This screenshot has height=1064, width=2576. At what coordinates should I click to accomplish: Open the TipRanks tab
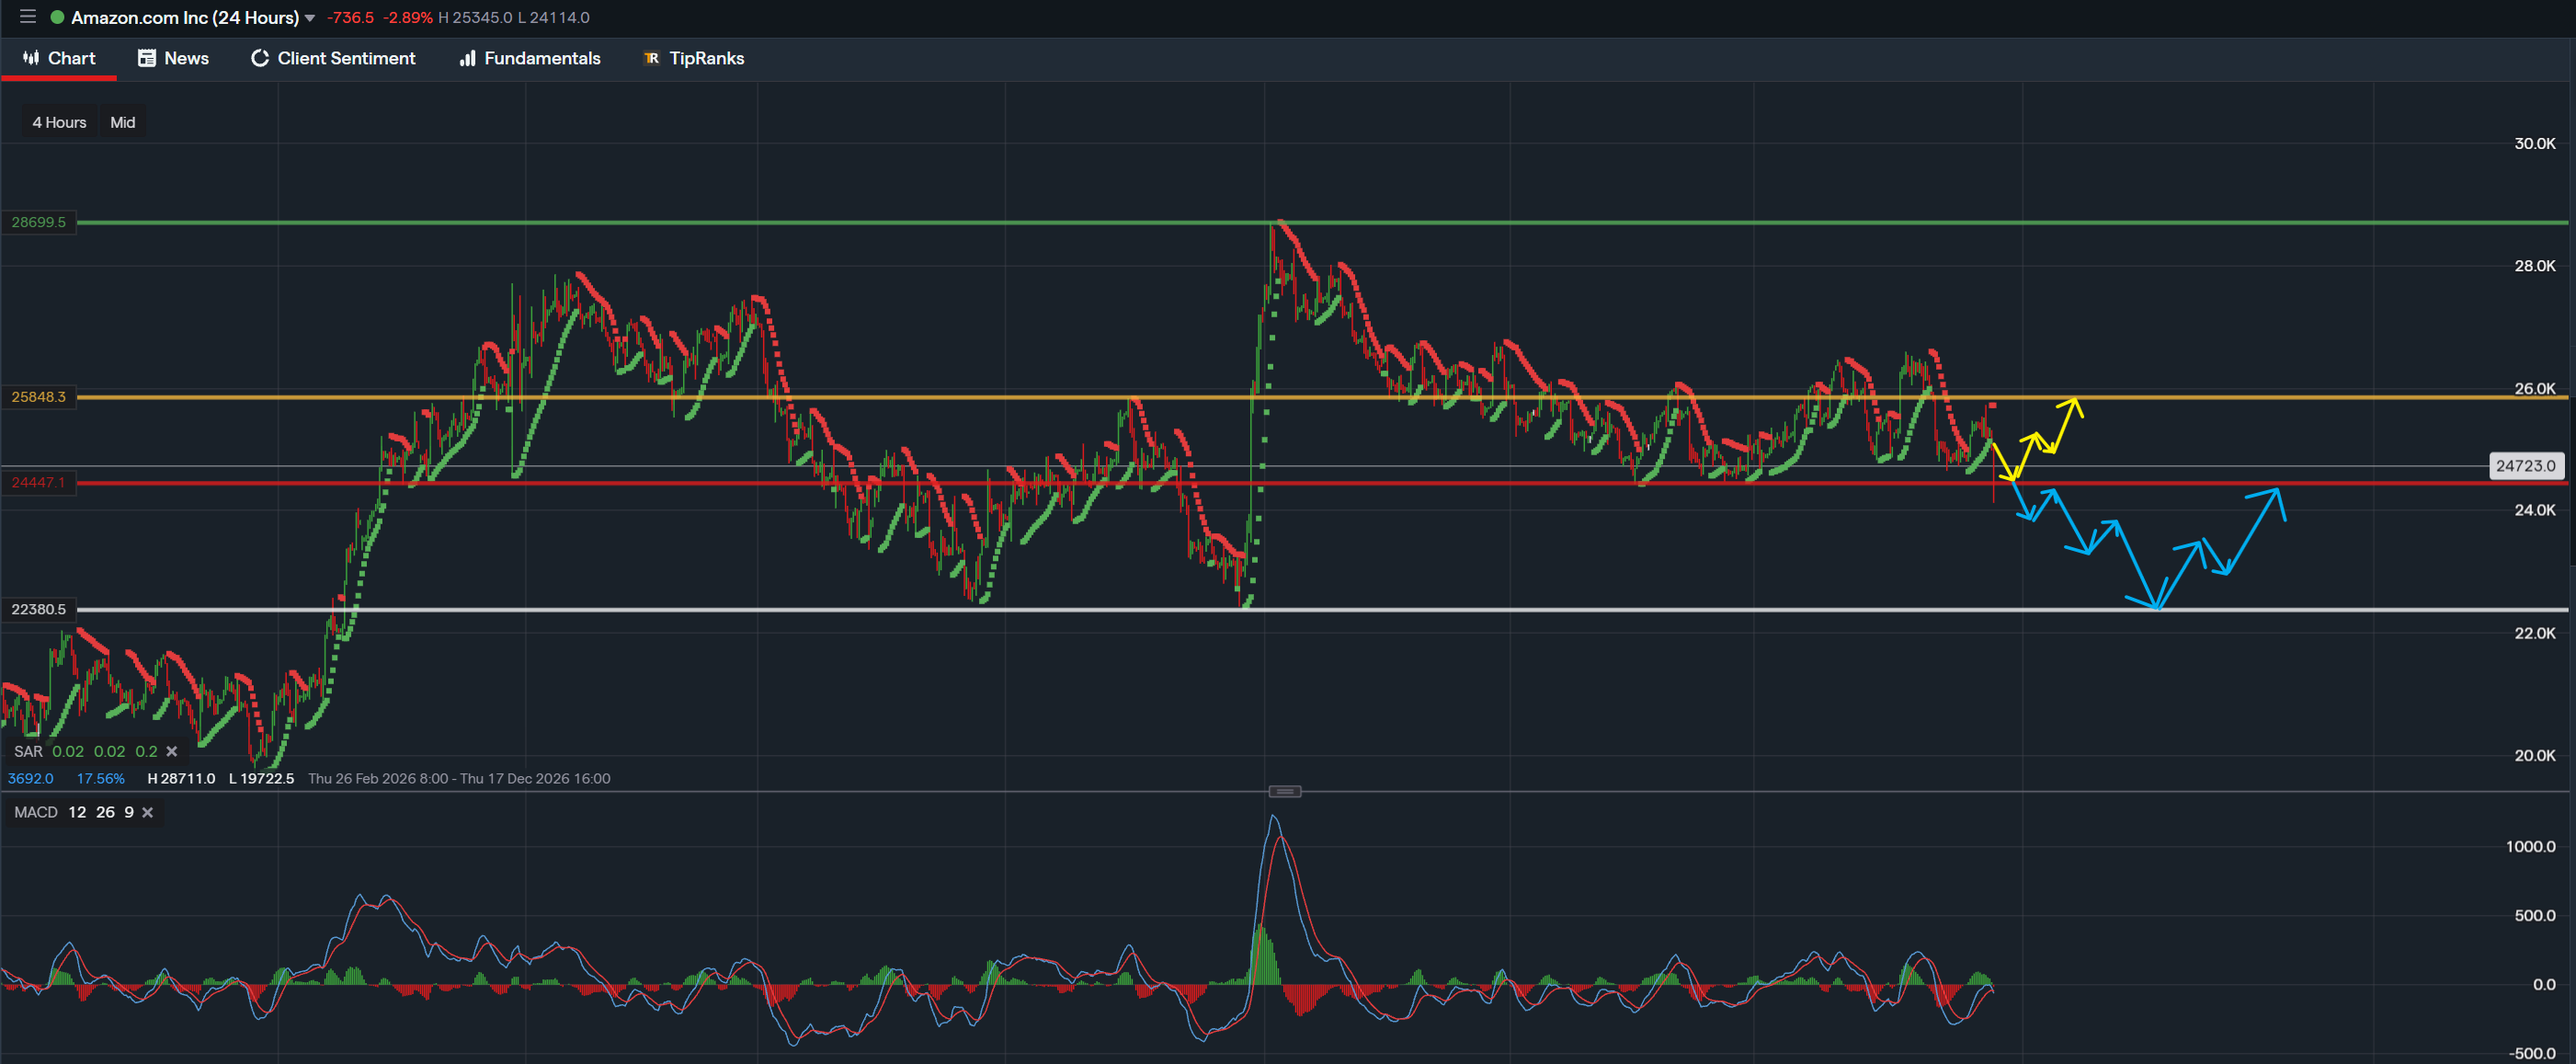click(694, 58)
